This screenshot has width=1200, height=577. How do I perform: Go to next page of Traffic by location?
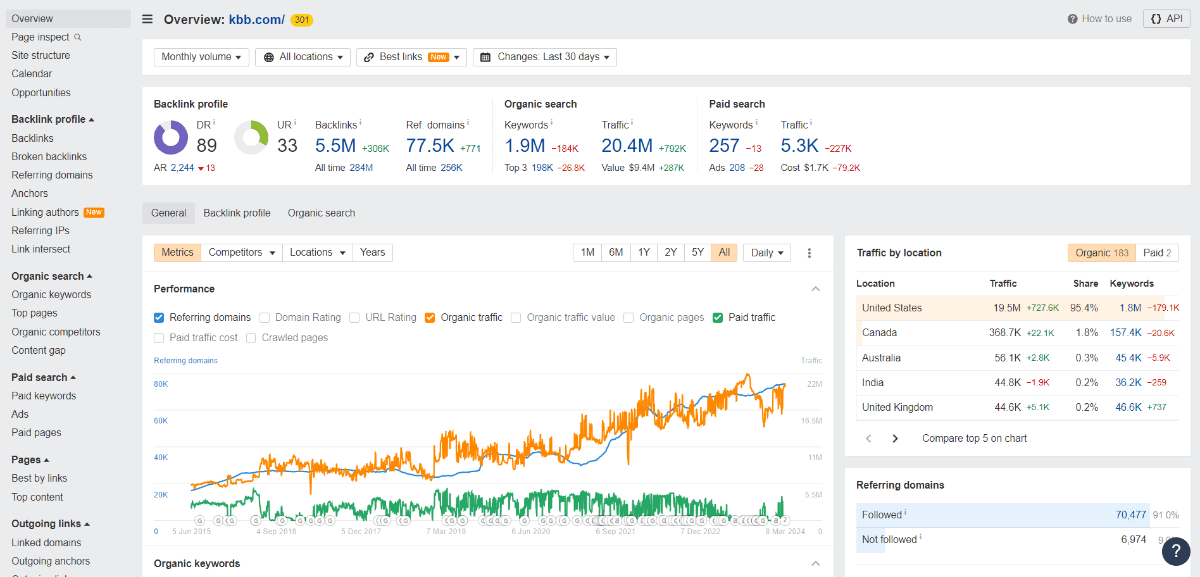coord(895,438)
